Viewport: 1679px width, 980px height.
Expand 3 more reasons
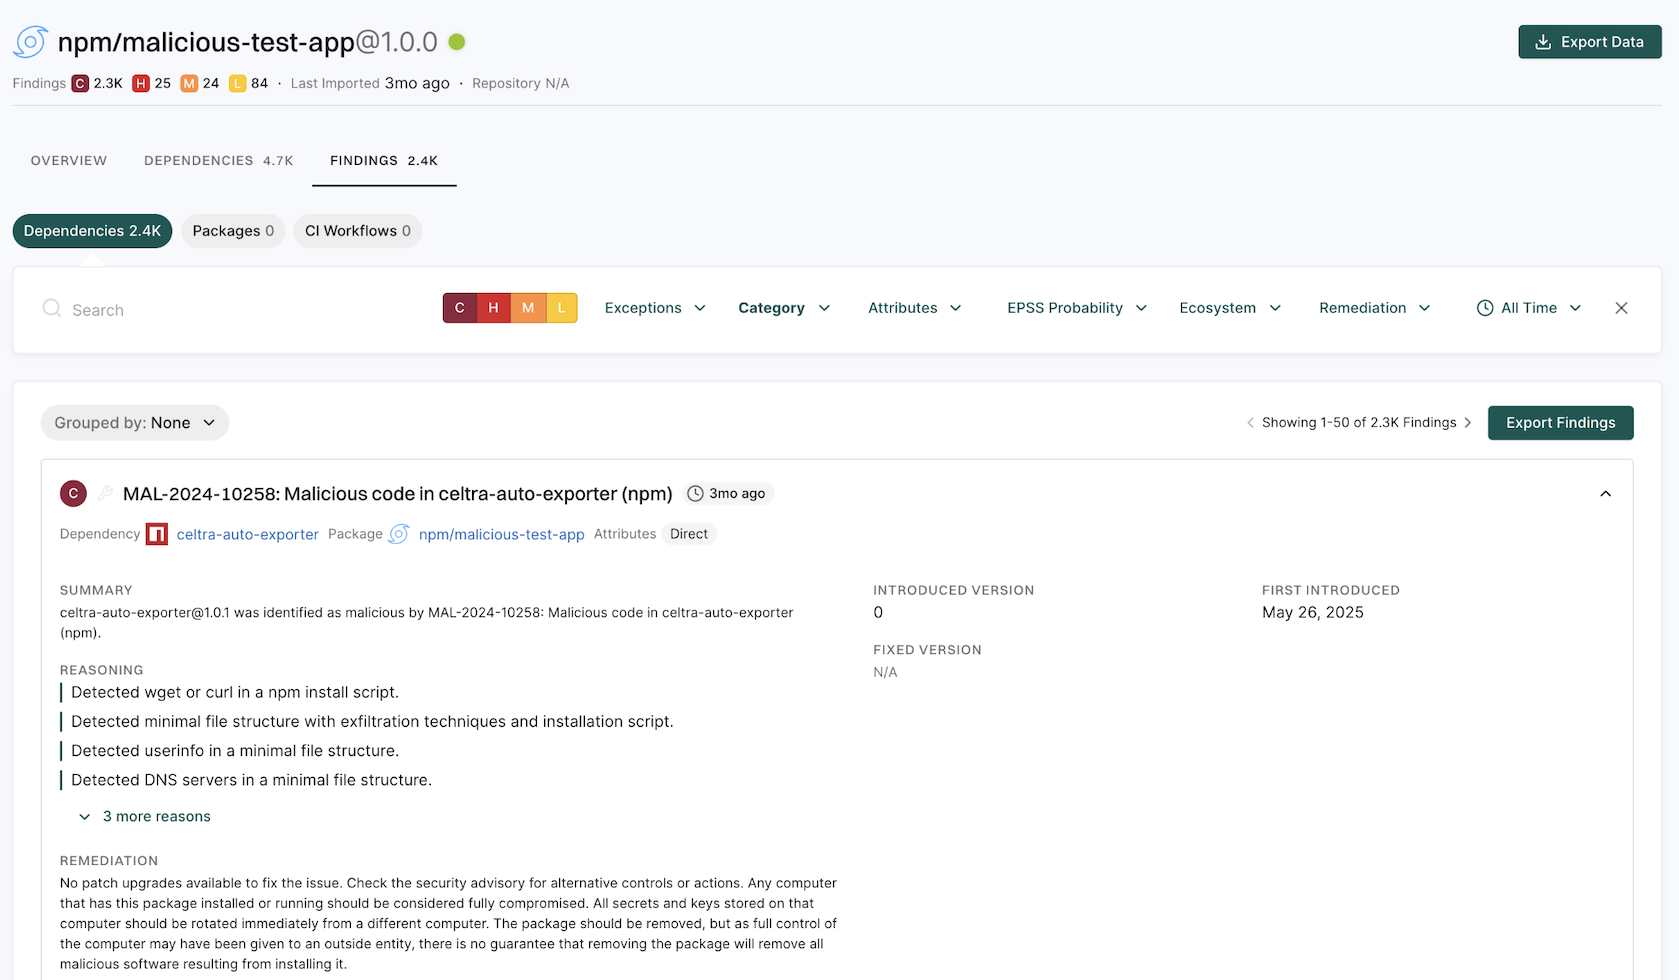(x=145, y=816)
